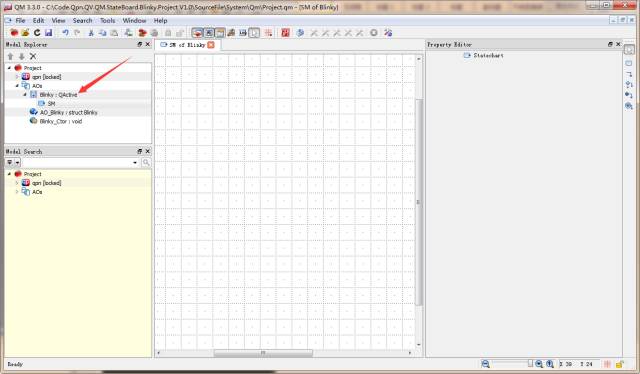Collapse the Blinky : QActive node
This screenshot has width=640, height=374.
click(24, 95)
